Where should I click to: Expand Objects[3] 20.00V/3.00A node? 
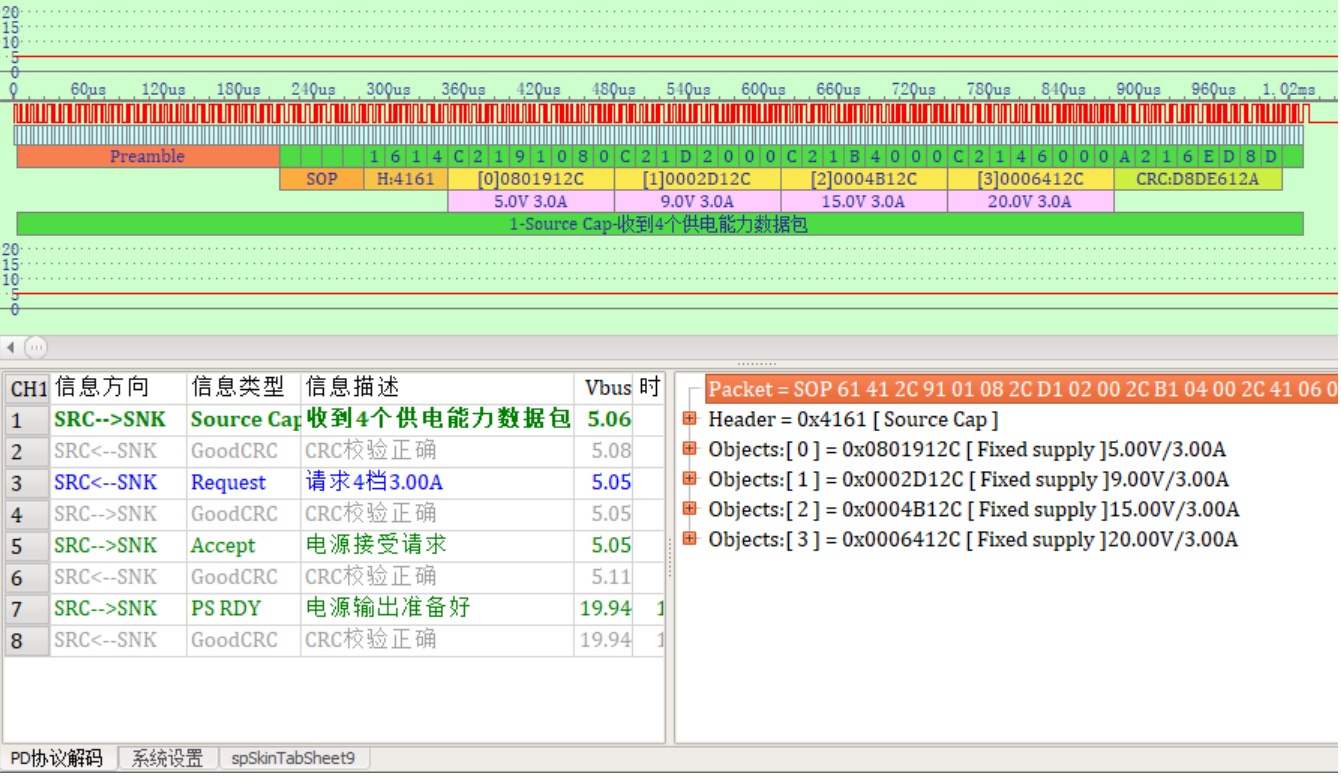pyautogui.click(x=689, y=540)
